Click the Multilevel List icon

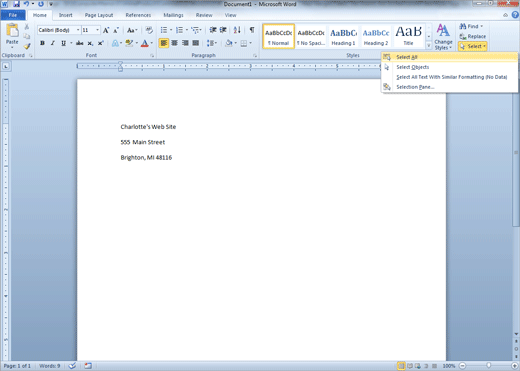[195, 30]
